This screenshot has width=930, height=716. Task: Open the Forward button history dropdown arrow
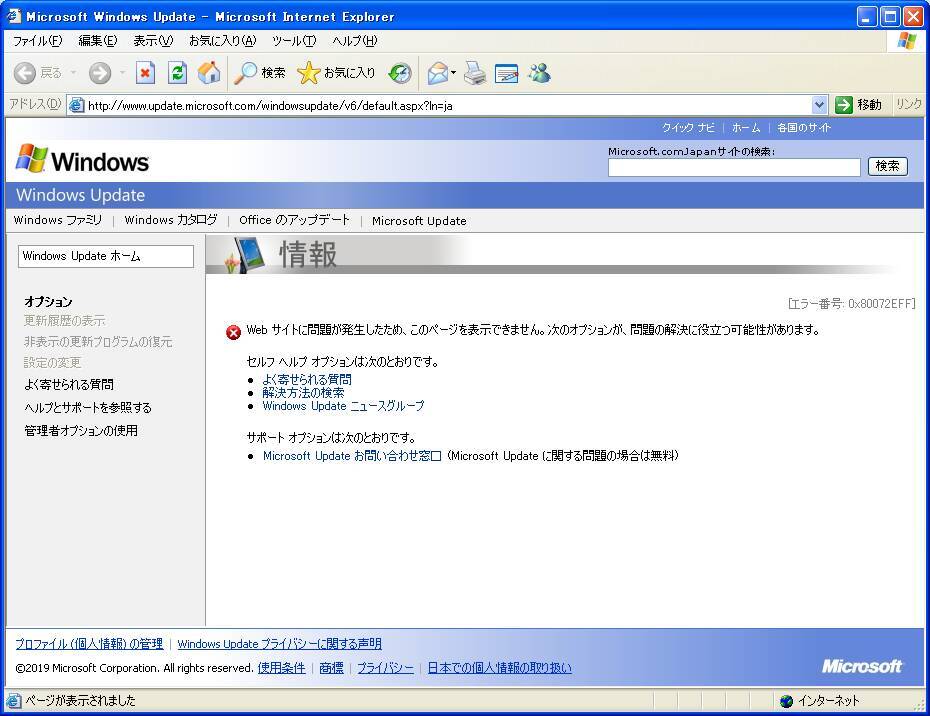(123, 73)
